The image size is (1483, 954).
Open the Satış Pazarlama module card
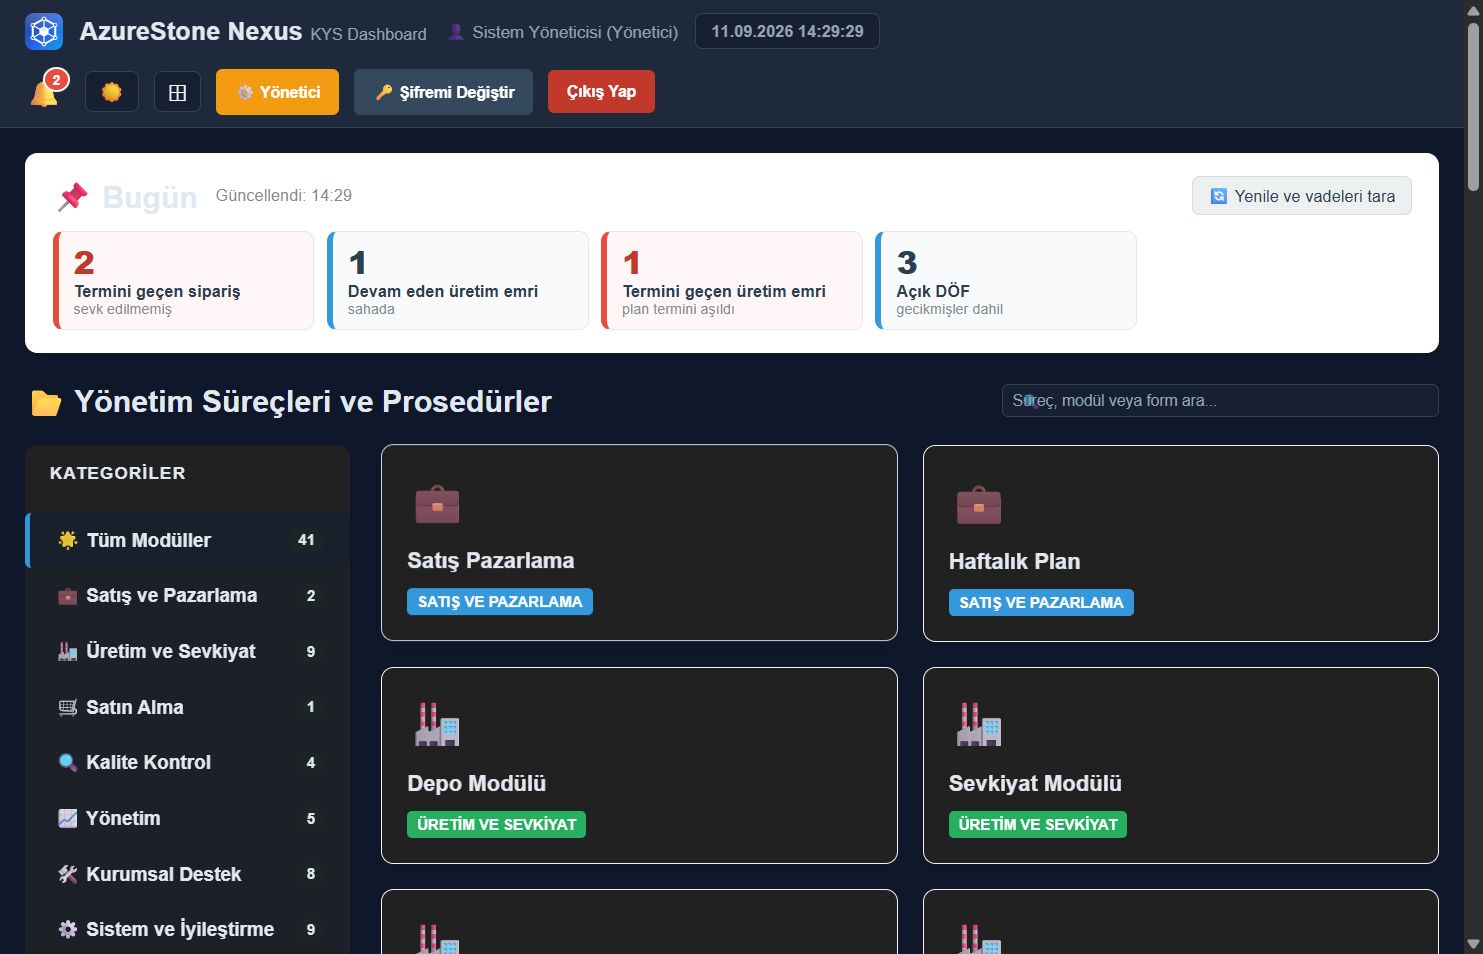(x=639, y=543)
